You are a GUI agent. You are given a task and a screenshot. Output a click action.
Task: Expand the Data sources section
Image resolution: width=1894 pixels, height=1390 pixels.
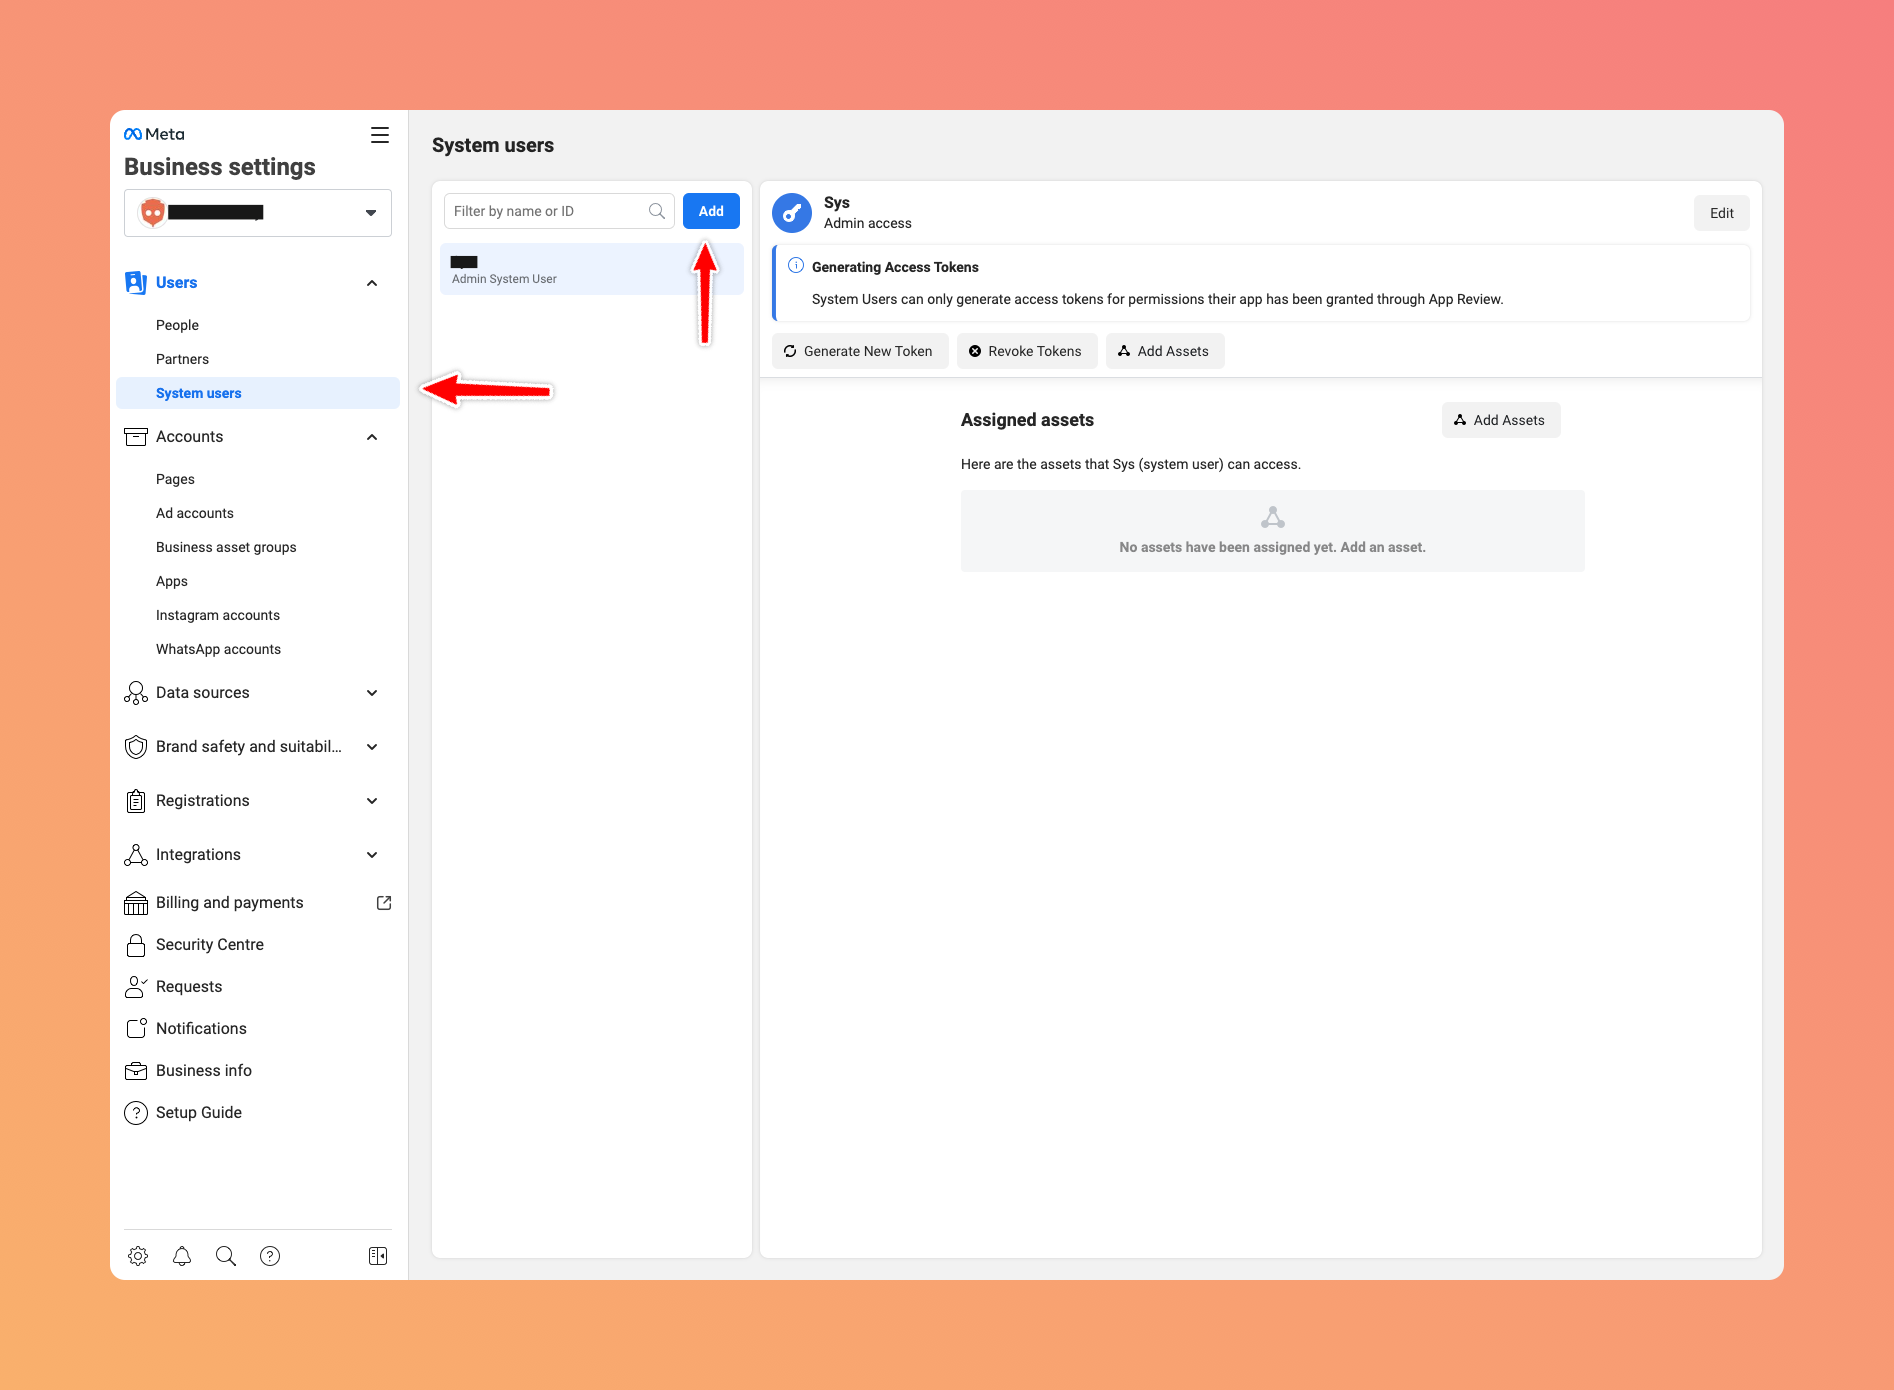tap(372, 693)
